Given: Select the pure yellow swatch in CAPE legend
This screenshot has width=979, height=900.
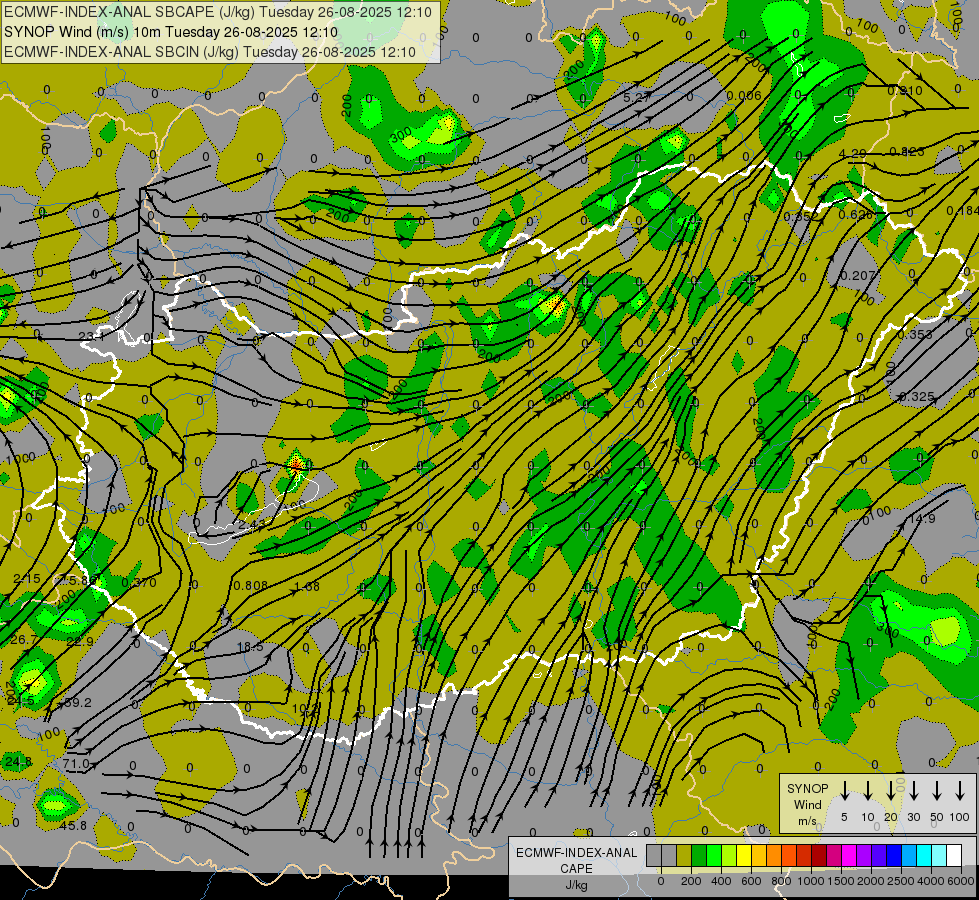Looking at the screenshot, I should (744, 855).
